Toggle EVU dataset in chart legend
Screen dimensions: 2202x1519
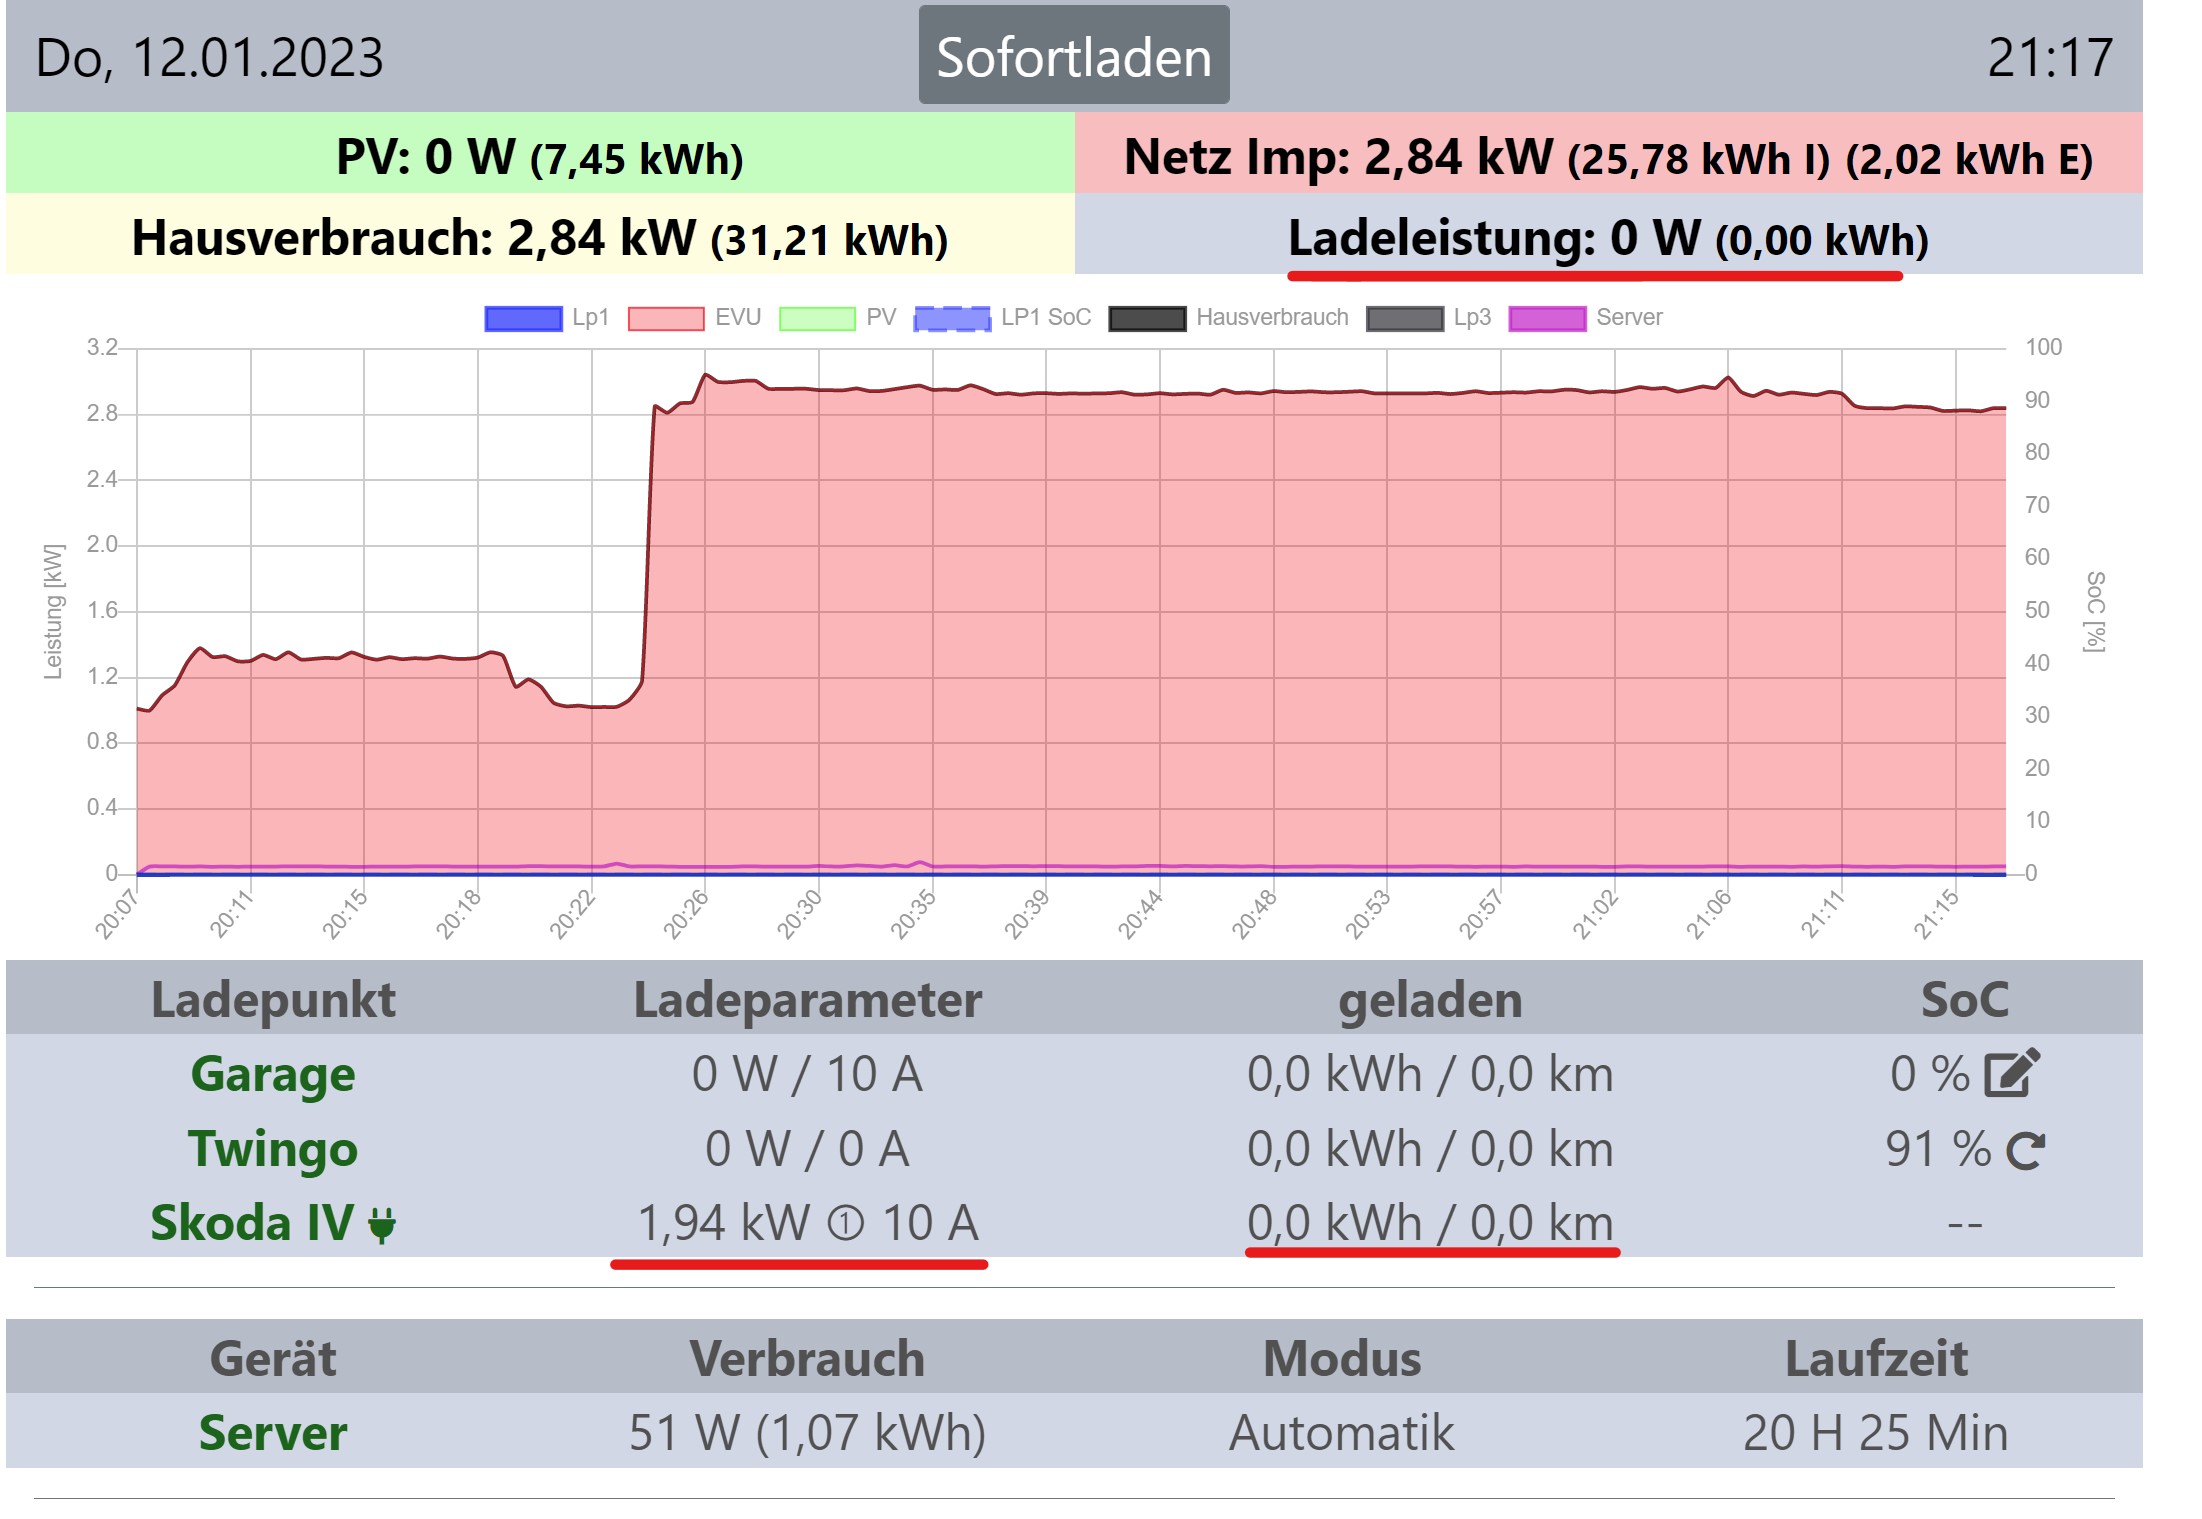tap(666, 318)
